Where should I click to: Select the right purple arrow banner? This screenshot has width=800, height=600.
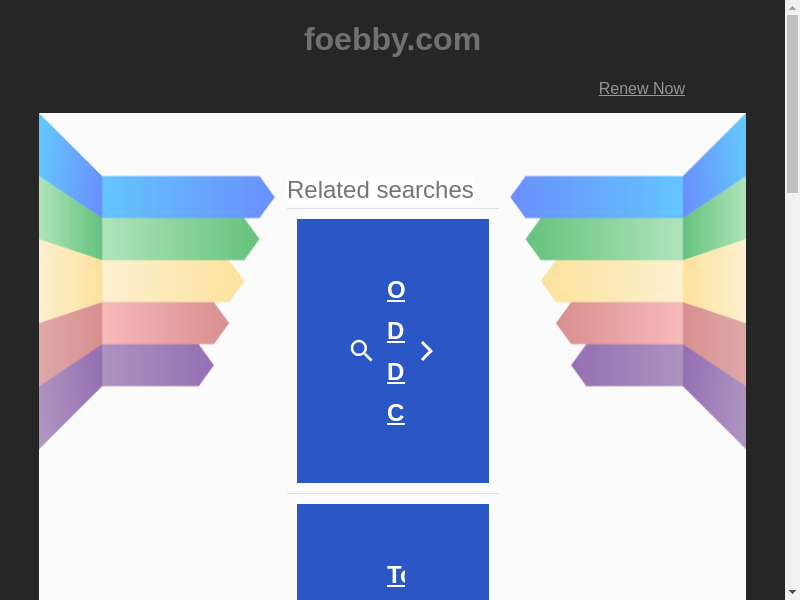tap(630, 365)
